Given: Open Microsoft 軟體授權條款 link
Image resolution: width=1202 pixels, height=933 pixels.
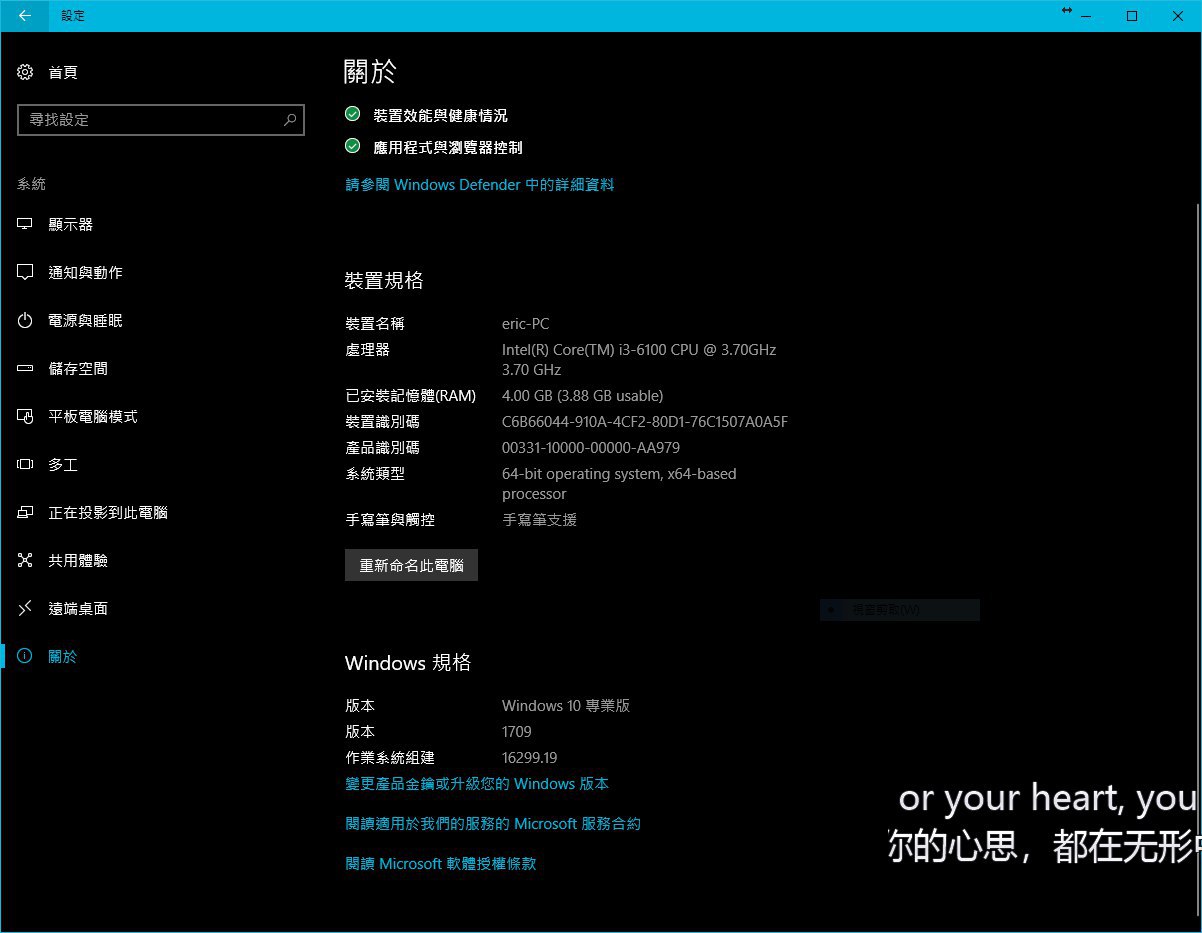Looking at the screenshot, I should (441, 864).
